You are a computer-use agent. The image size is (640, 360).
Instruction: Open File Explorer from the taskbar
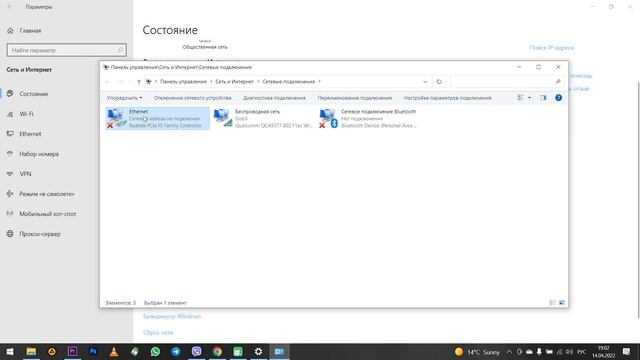(x=31, y=351)
